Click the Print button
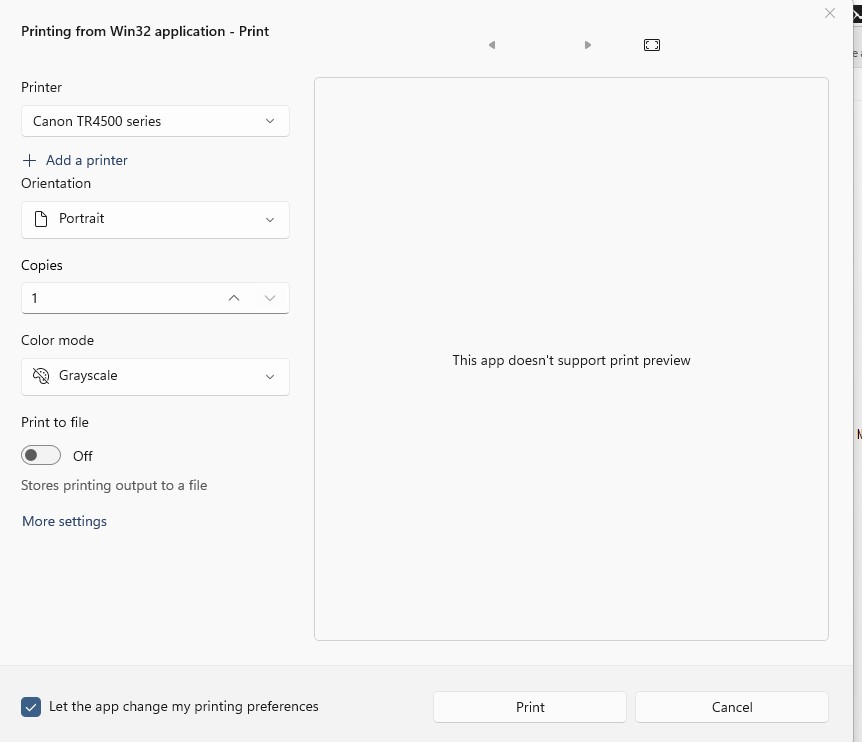This screenshot has width=862, height=742. click(x=529, y=707)
